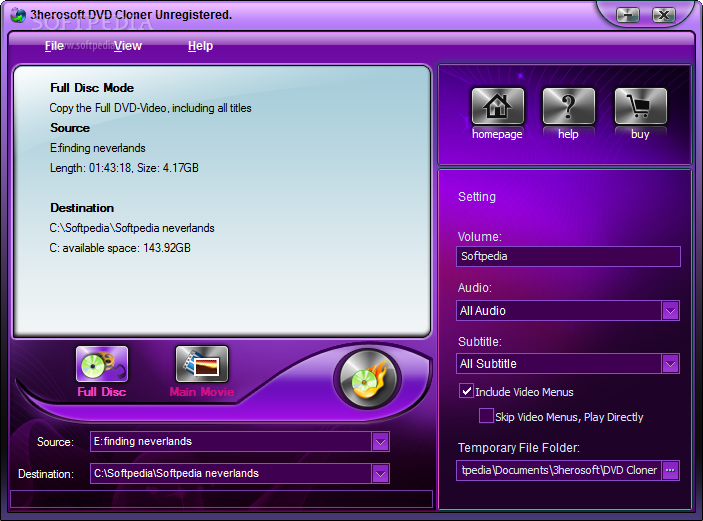The height and width of the screenshot is (521, 703).
Task: Click the 'E:finding neverlands' line in the Source info section
Action: point(98,148)
